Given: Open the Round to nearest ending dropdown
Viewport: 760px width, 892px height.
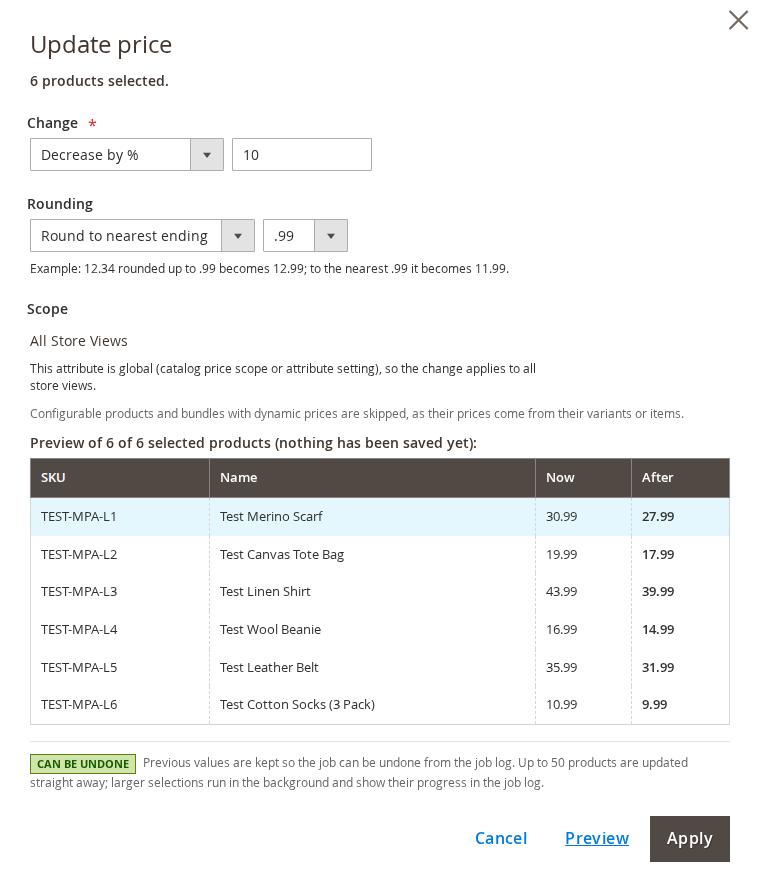Looking at the screenshot, I should click(x=142, y=236).
